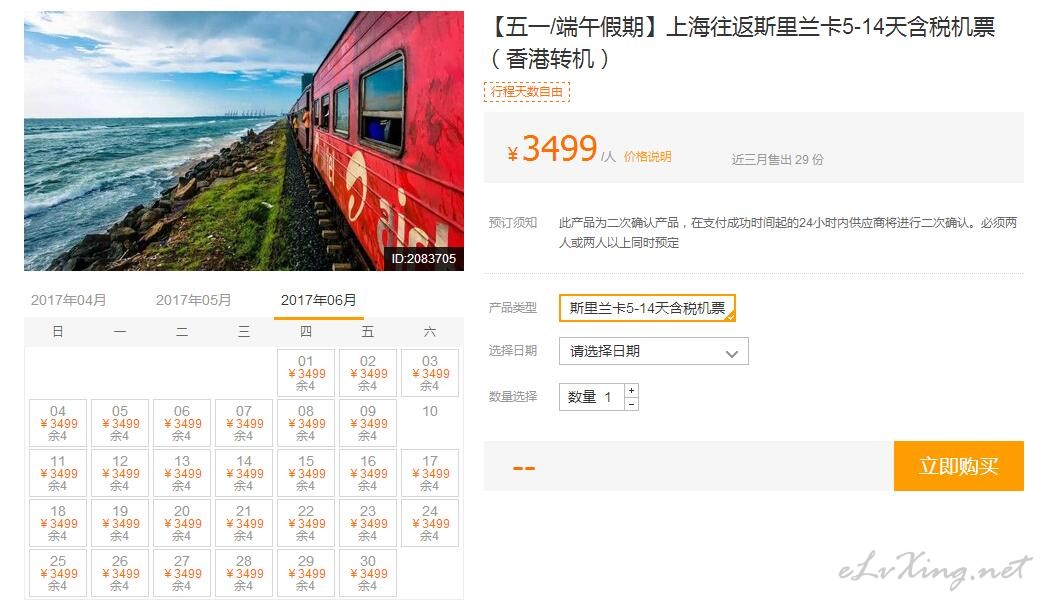The image size is (1043, 603).
Task: Choose June 27 date cell
Action: point(182,572)
